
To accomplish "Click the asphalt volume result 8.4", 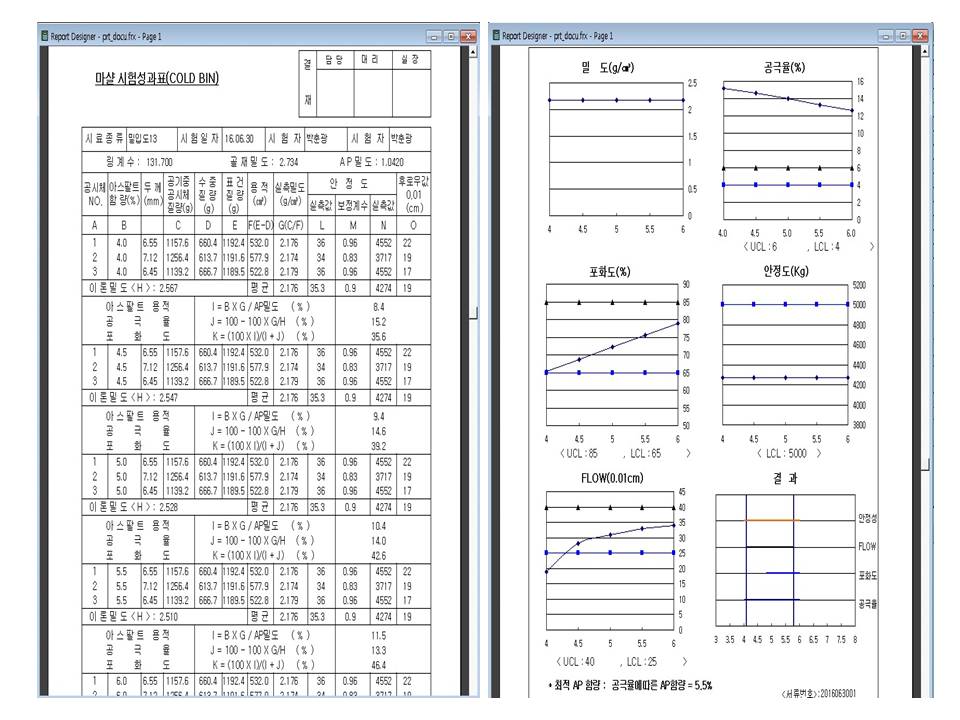I will pyautogui.click(x=378, y=307).
